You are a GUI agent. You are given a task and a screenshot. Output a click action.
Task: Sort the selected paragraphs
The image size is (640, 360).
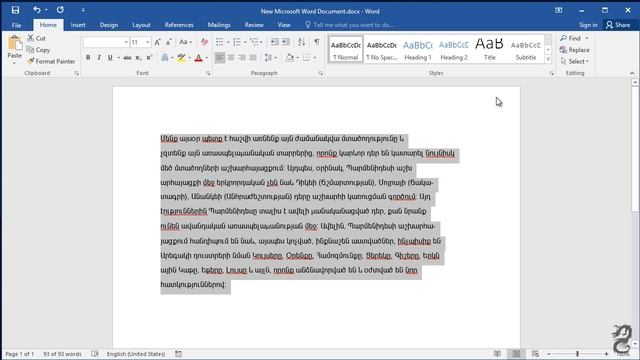(302, 42)
